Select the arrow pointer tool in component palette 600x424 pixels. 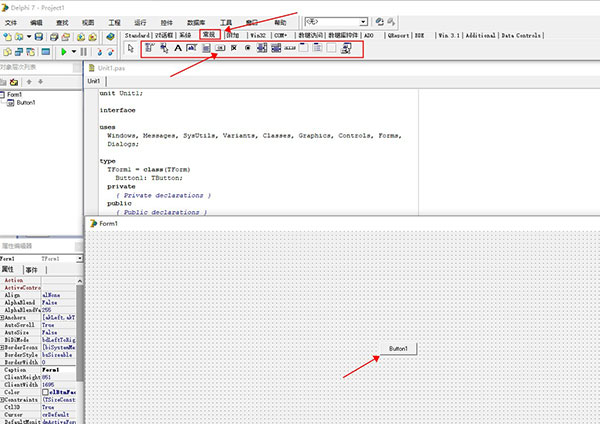click(130, 48)
